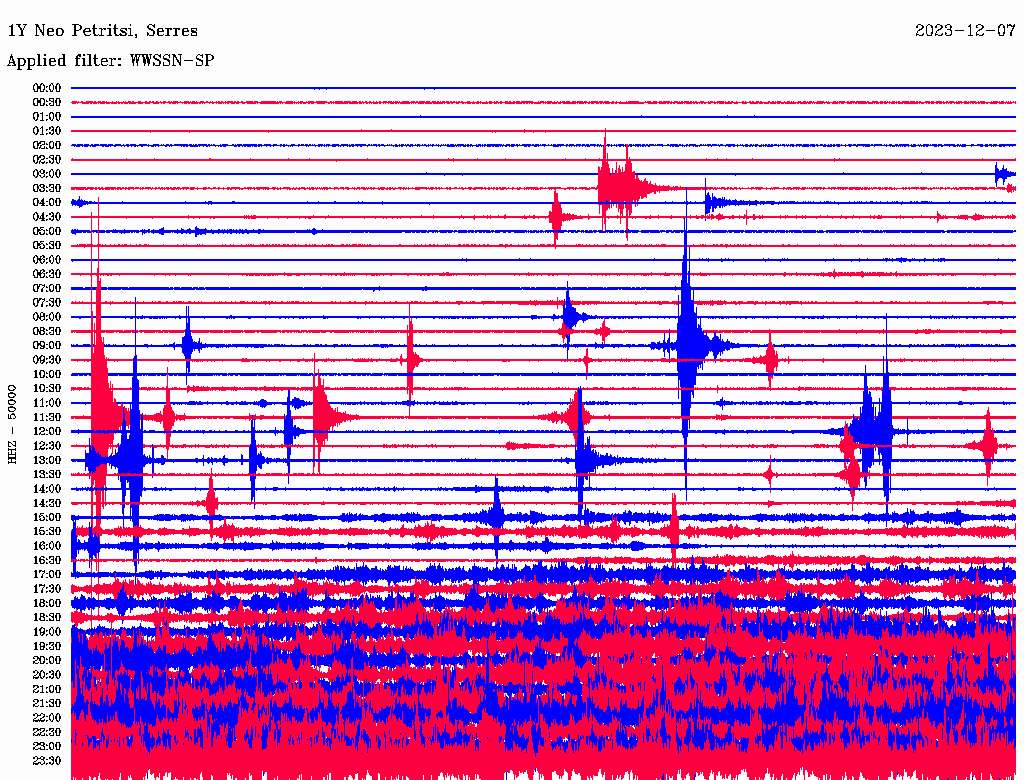Image resolution: width=1024 pixels, height=780 pixels.
Task: Click the 19:30 time row label
Action: (47, 647)
